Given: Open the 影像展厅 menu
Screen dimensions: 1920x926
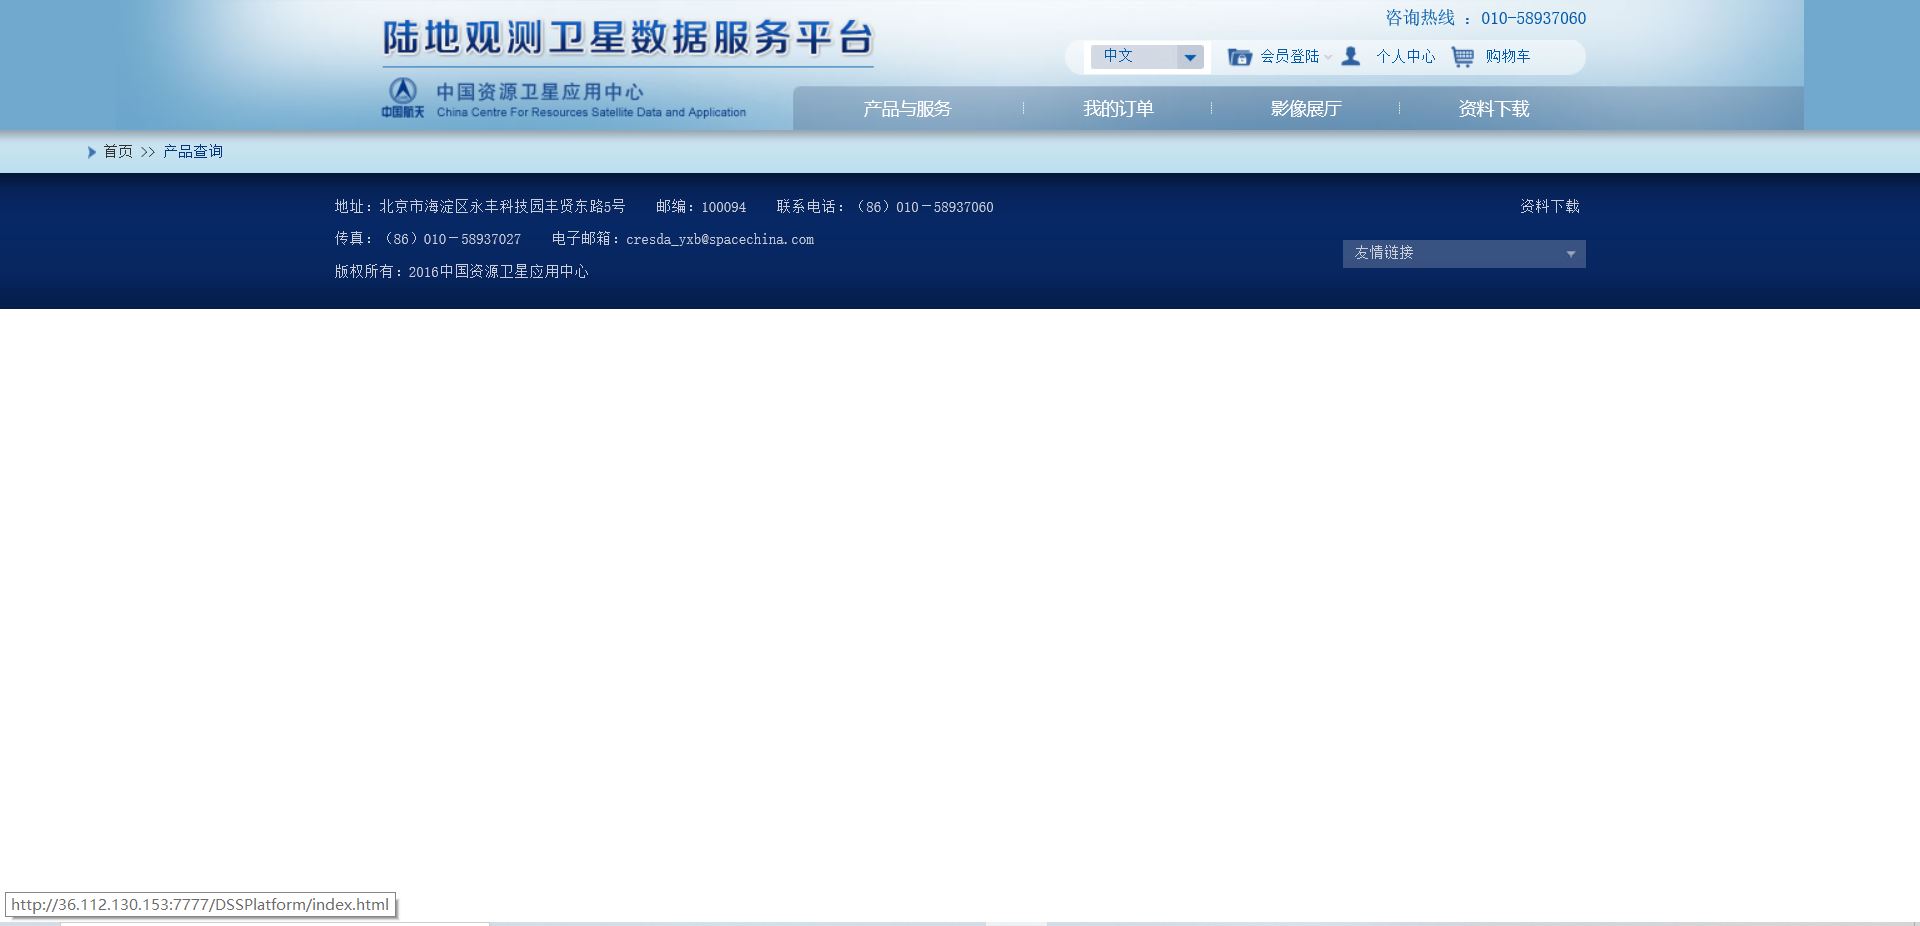Looking at the screenshot, I should [x=1305, y=109].
